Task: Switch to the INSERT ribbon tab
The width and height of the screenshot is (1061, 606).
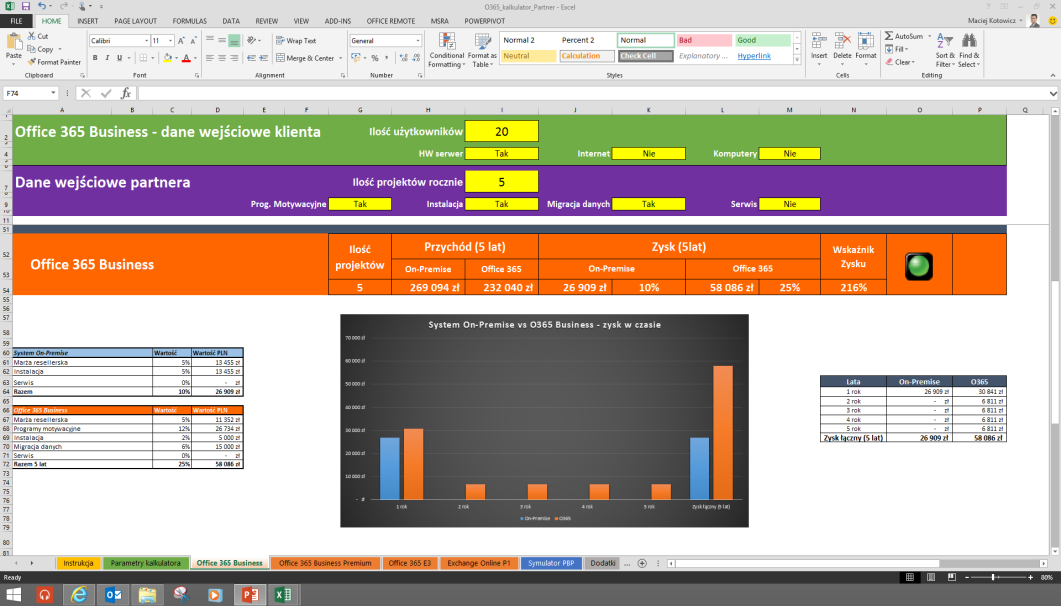Action: 87,21
